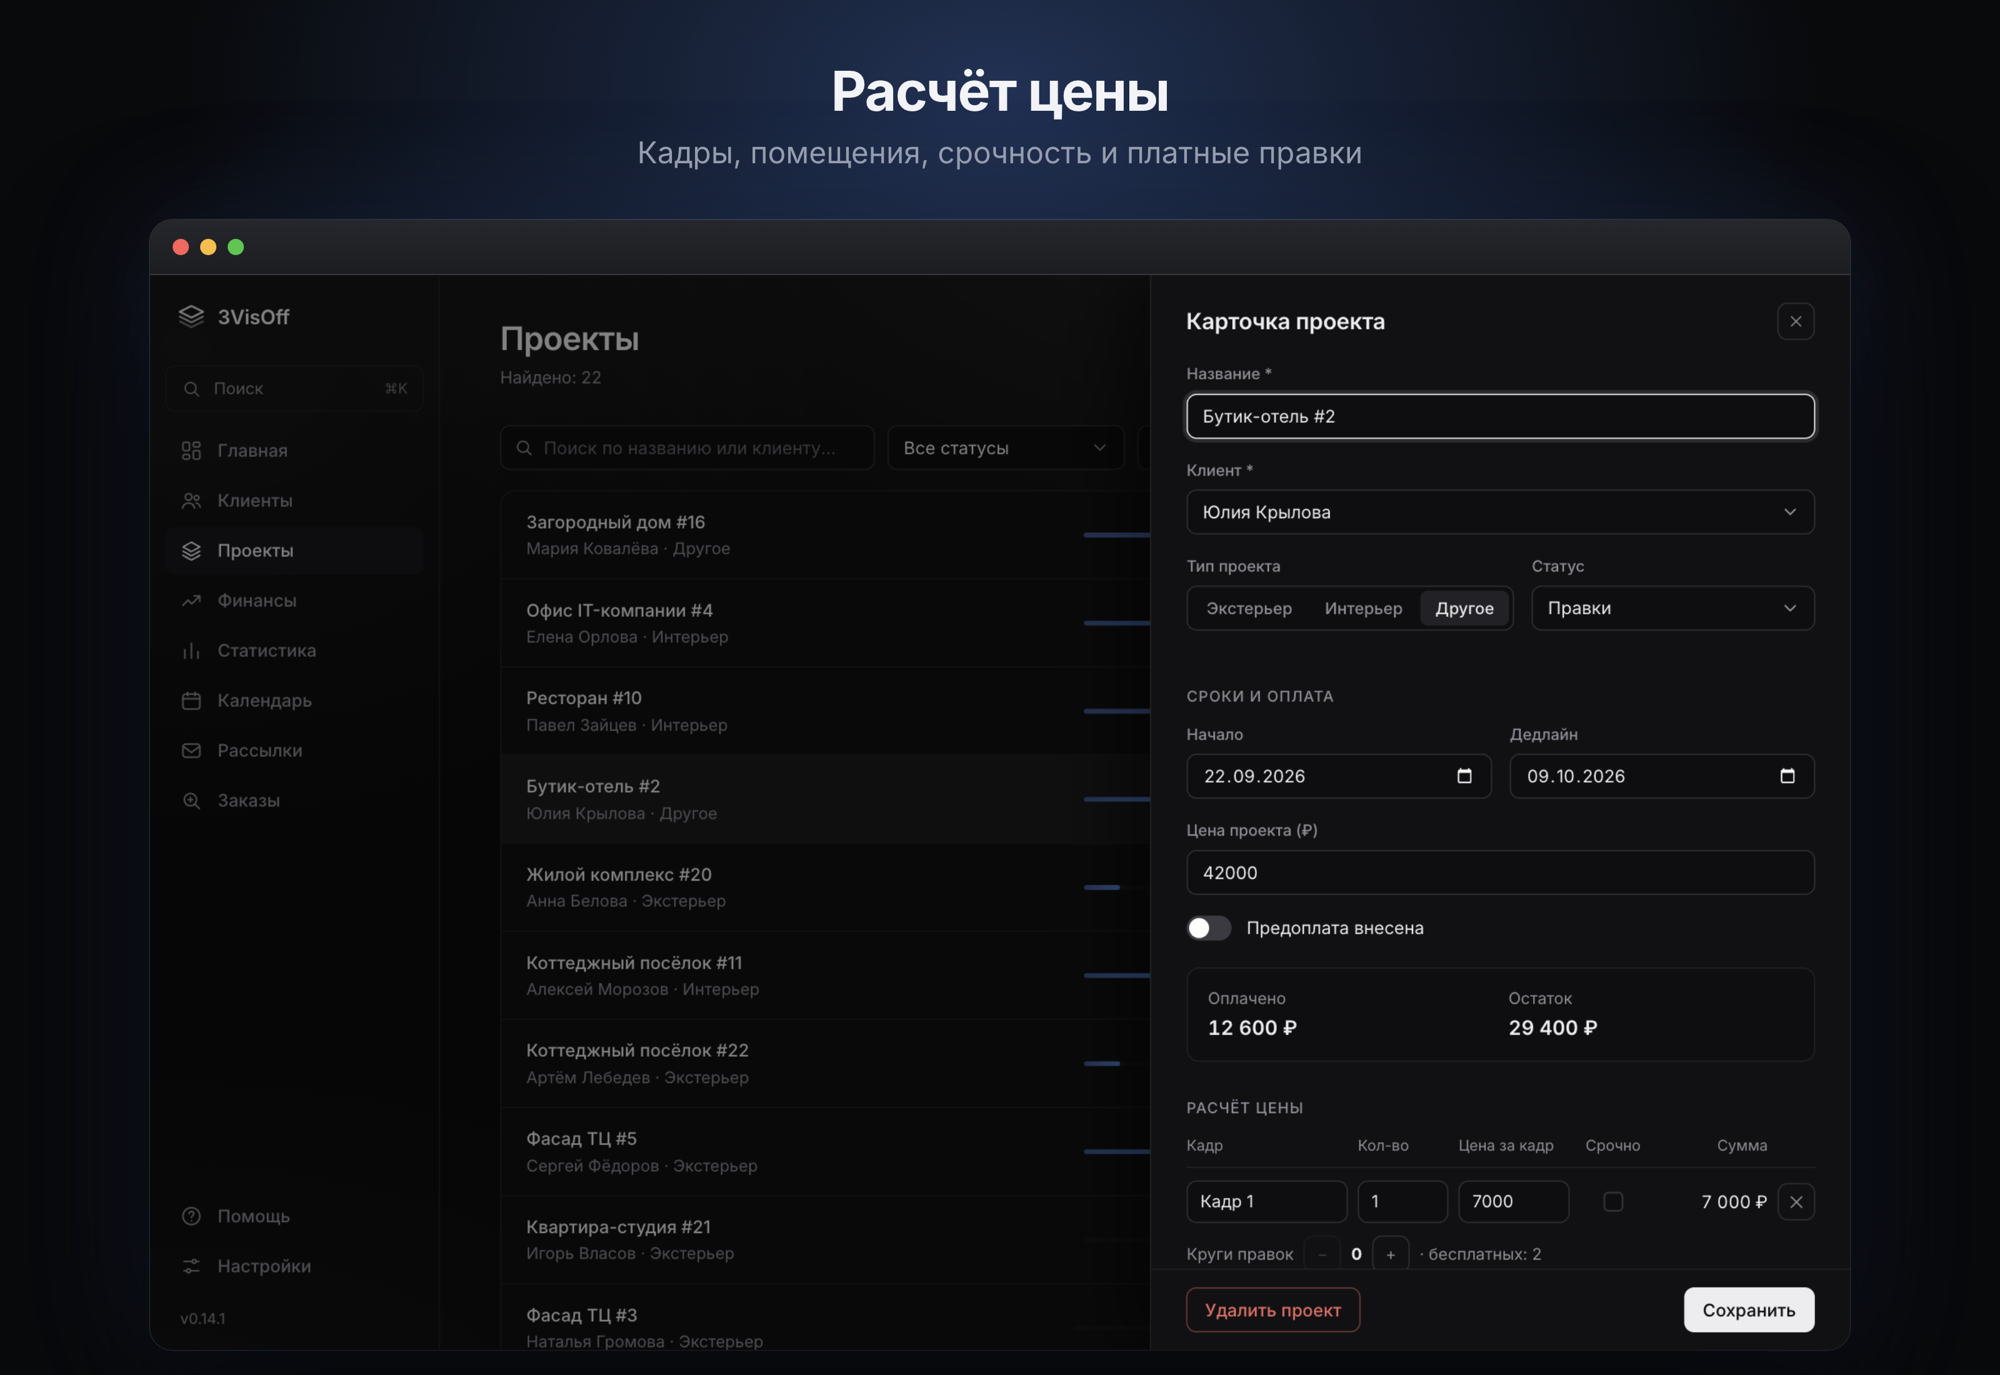Click the sidebar Поиск field
This screenshot has width=2000, height=1375.
click(294, 389)
